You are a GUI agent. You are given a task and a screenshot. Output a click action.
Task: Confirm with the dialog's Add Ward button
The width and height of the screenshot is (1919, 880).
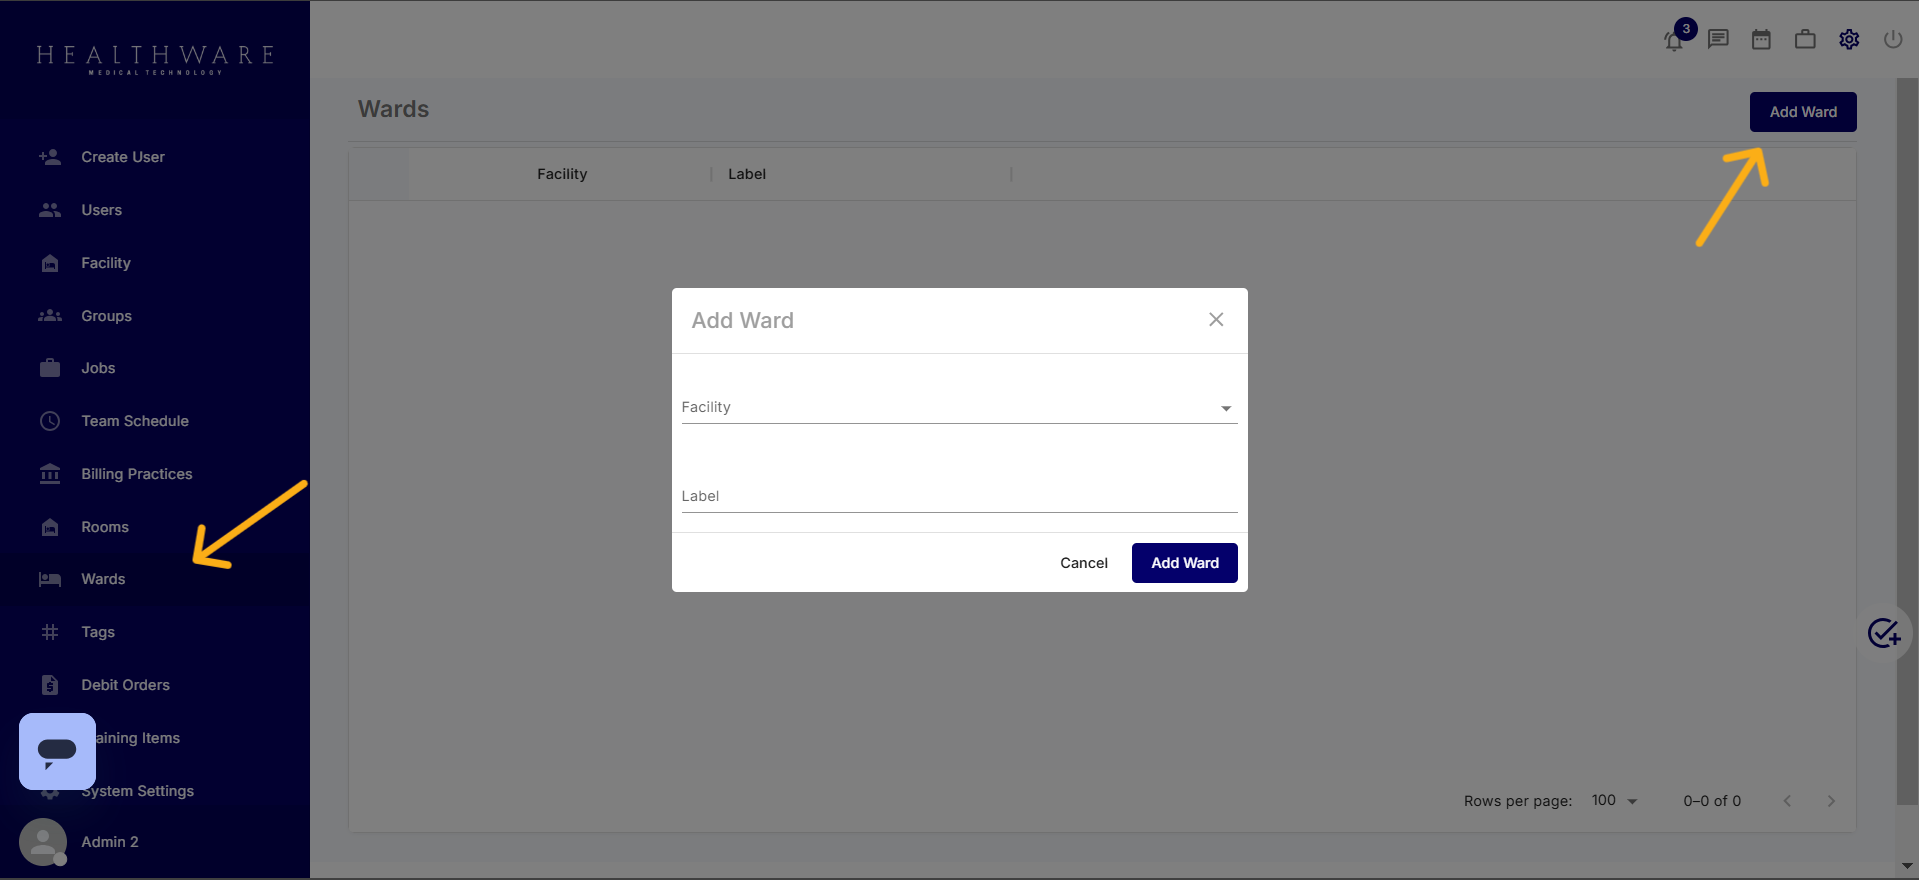click(1184, 563)
